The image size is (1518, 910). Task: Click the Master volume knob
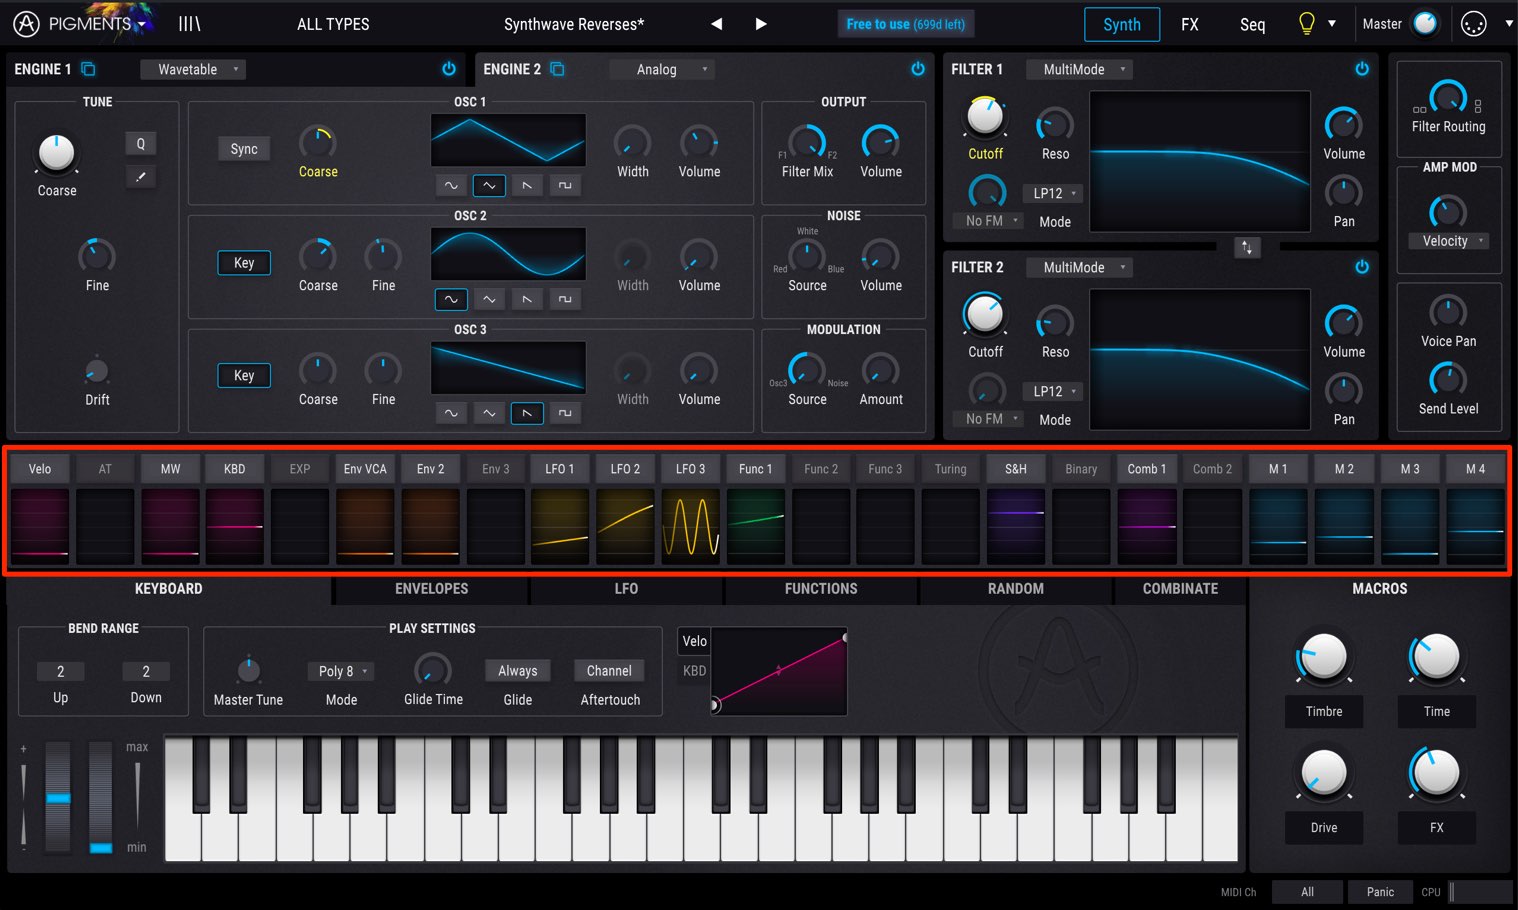1425,24
